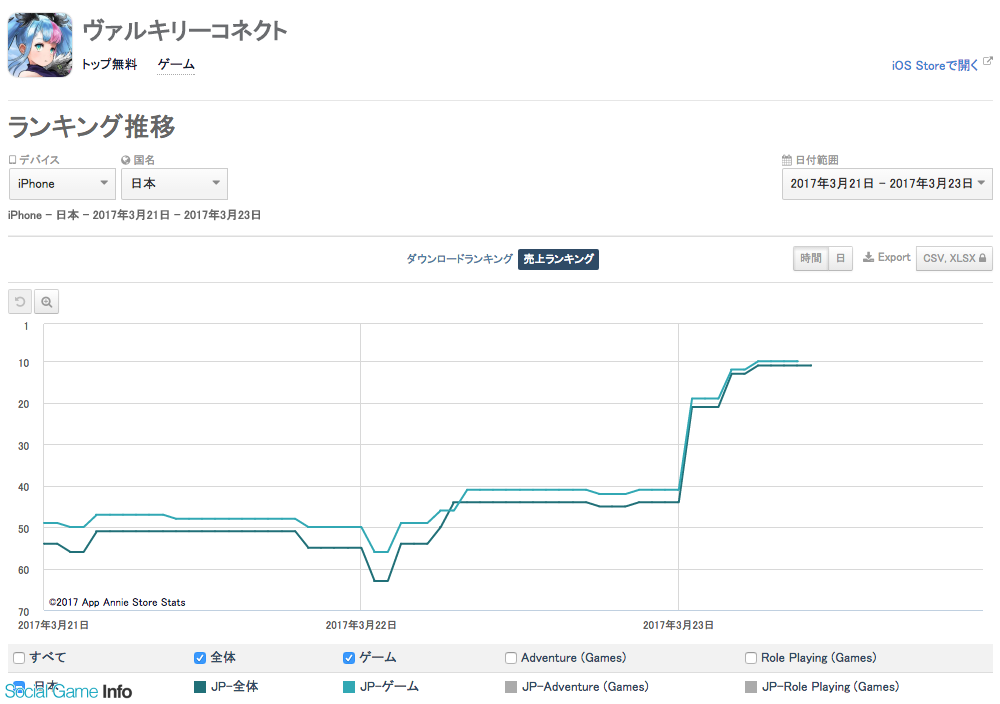
Task: Click the calendar icon beside 日付範囲
Action: tap(787, 160)
